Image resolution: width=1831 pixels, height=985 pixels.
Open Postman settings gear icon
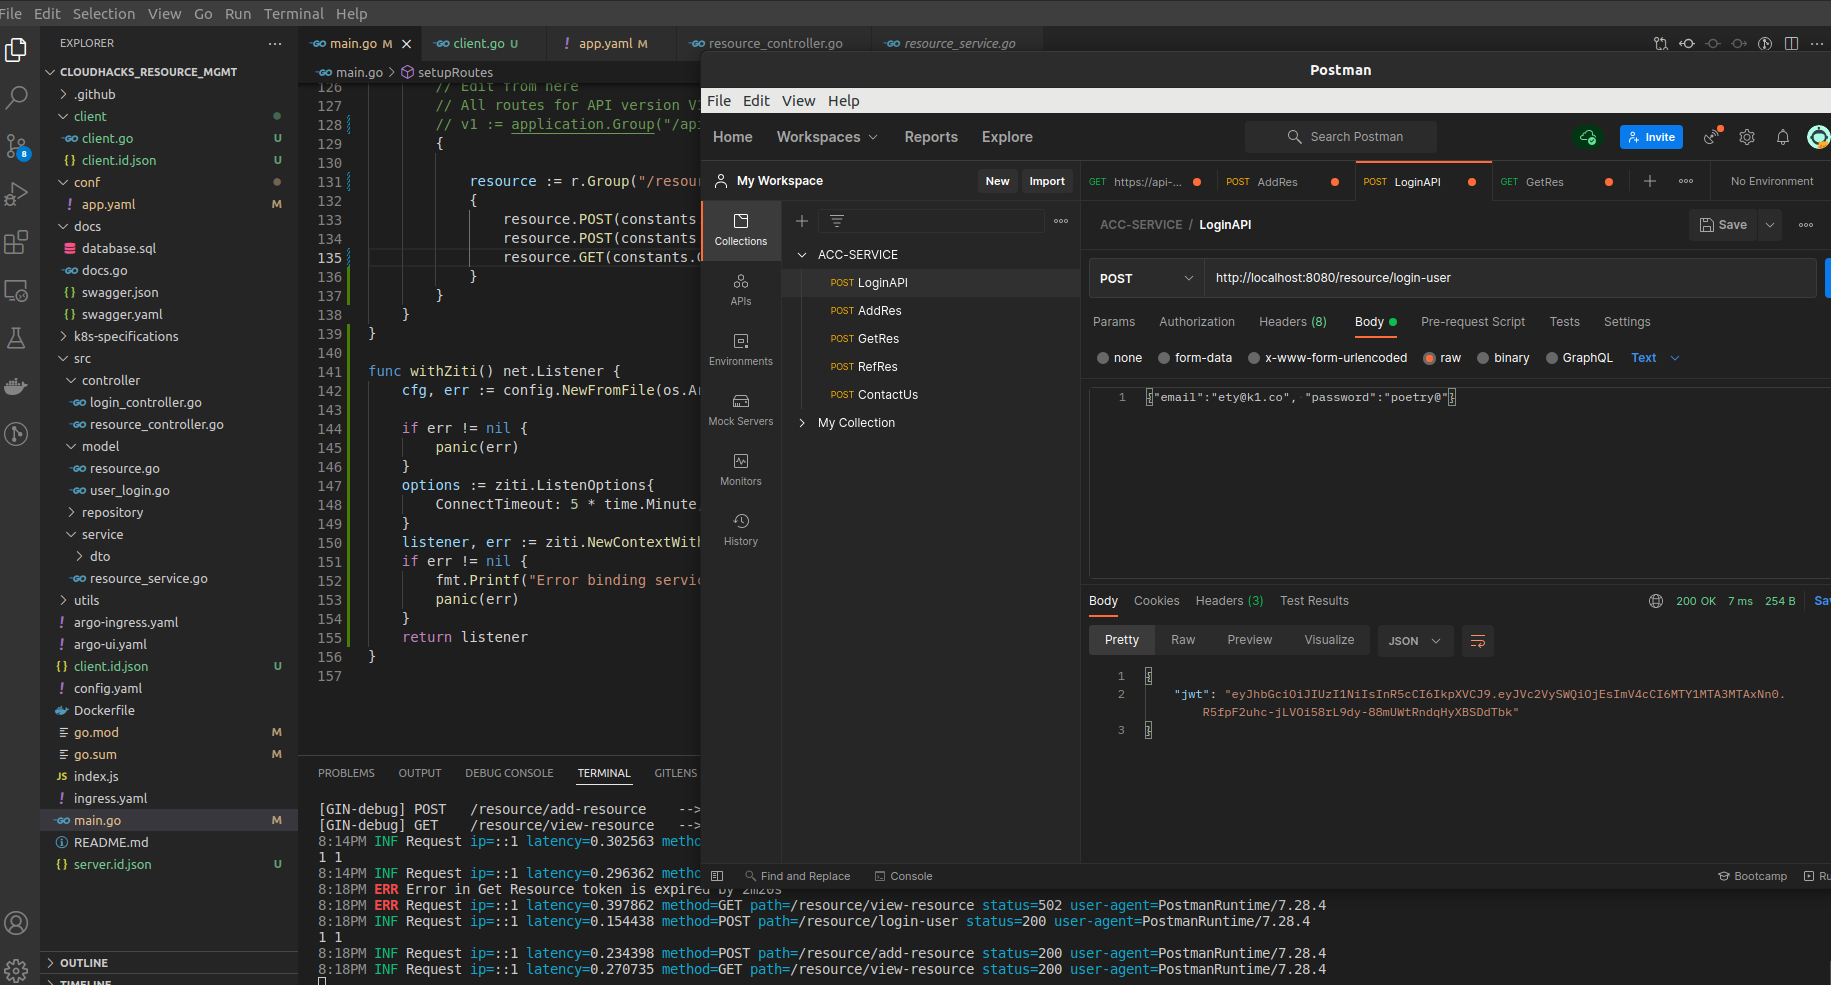tap(1747, 137)
